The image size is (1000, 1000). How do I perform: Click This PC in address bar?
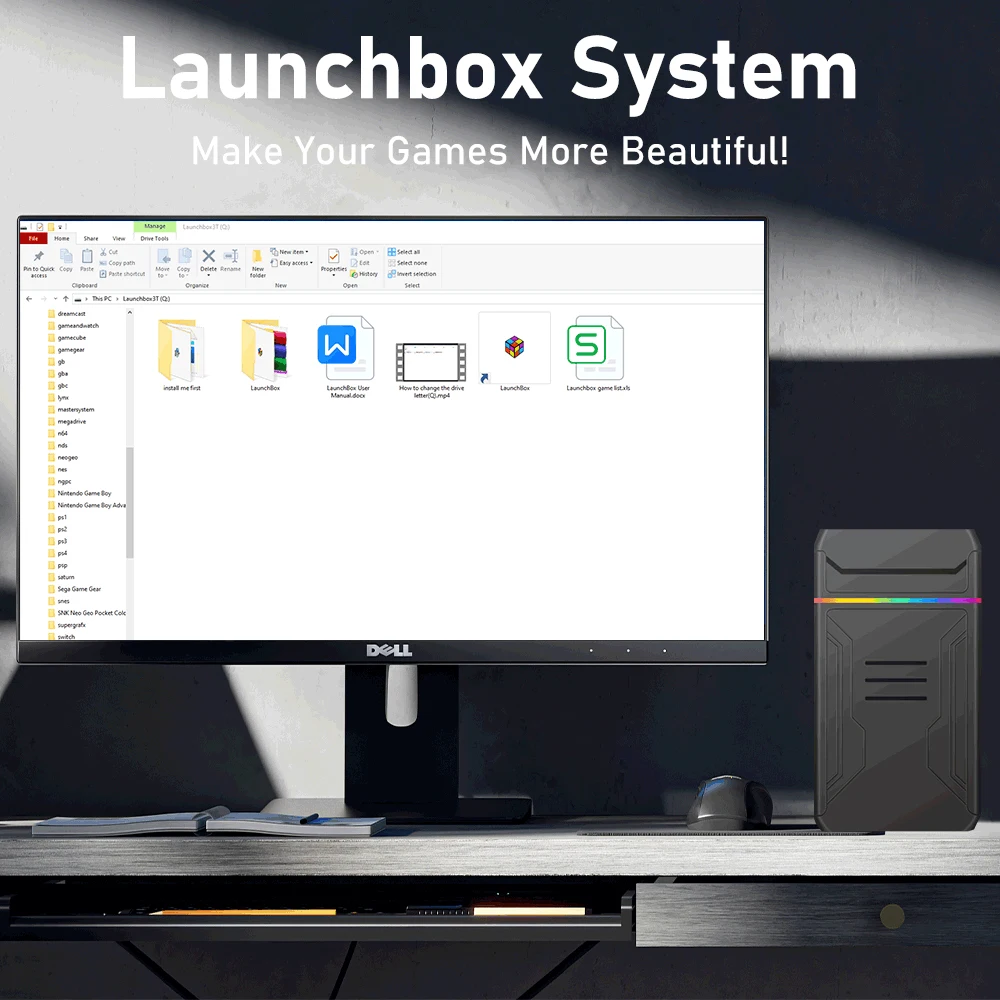point(101,298)
